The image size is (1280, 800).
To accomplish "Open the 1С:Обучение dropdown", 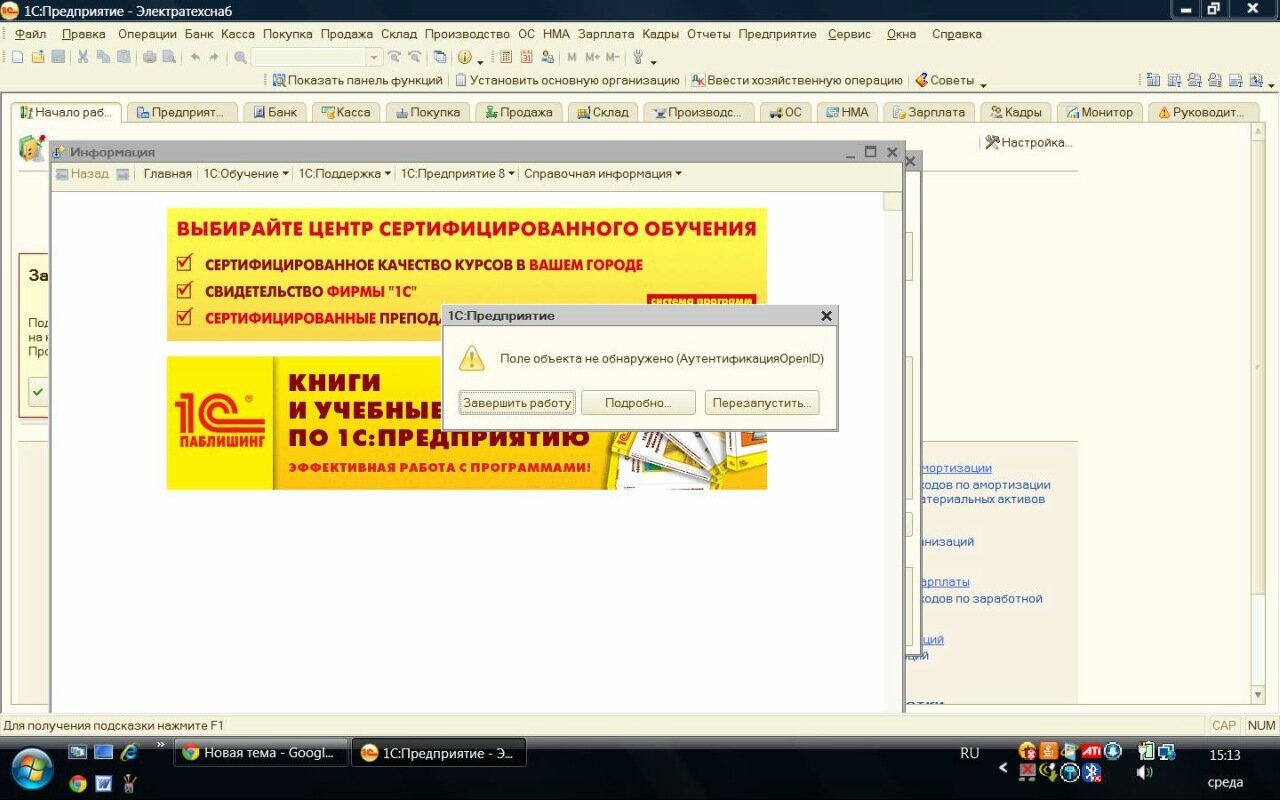I will click(x=246, y=173).
